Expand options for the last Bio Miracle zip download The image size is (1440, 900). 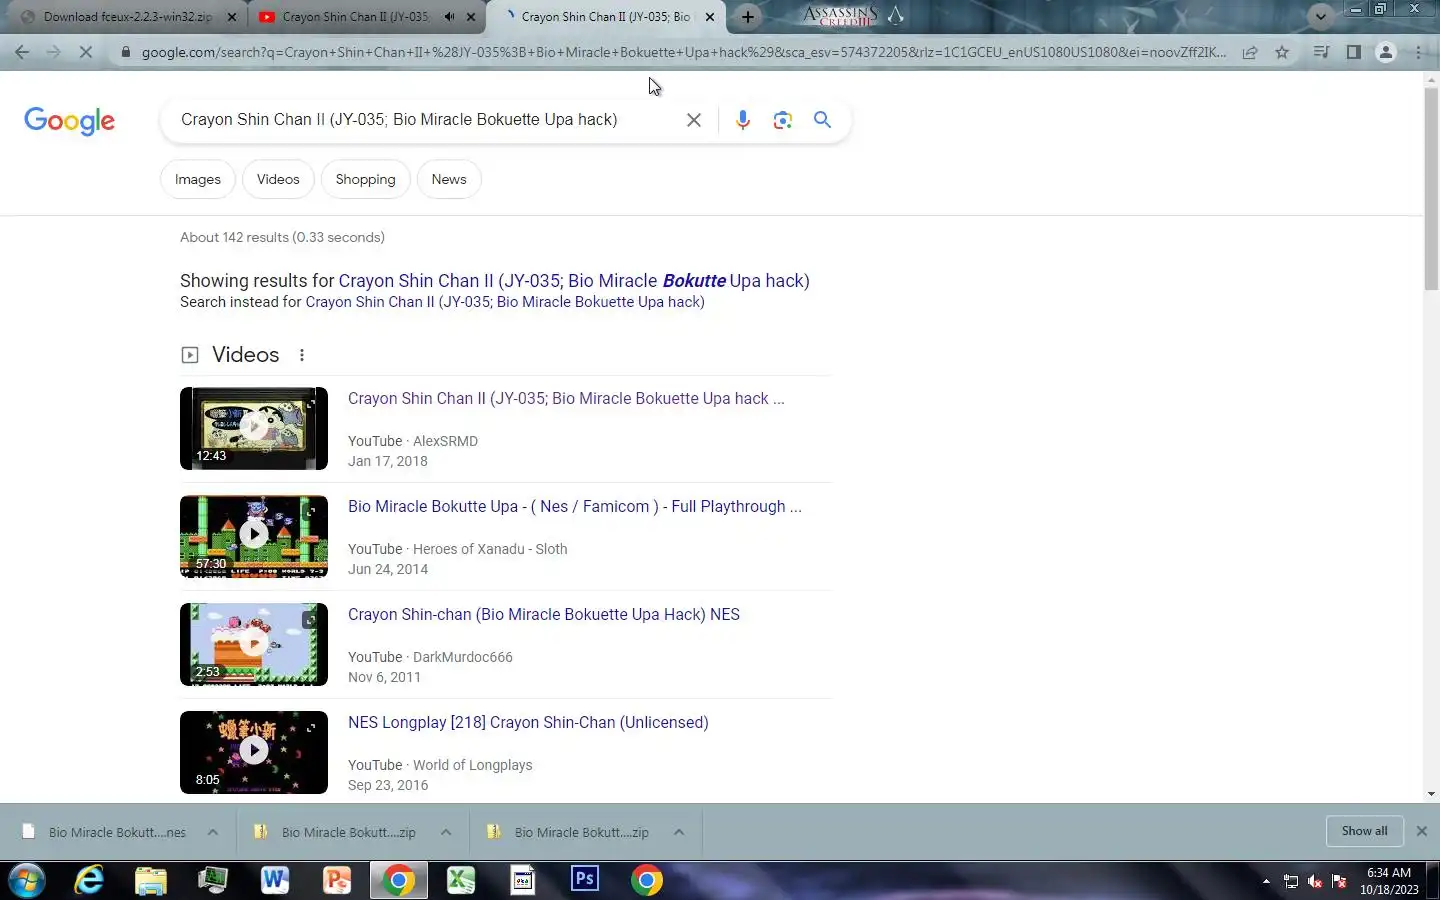679,832
